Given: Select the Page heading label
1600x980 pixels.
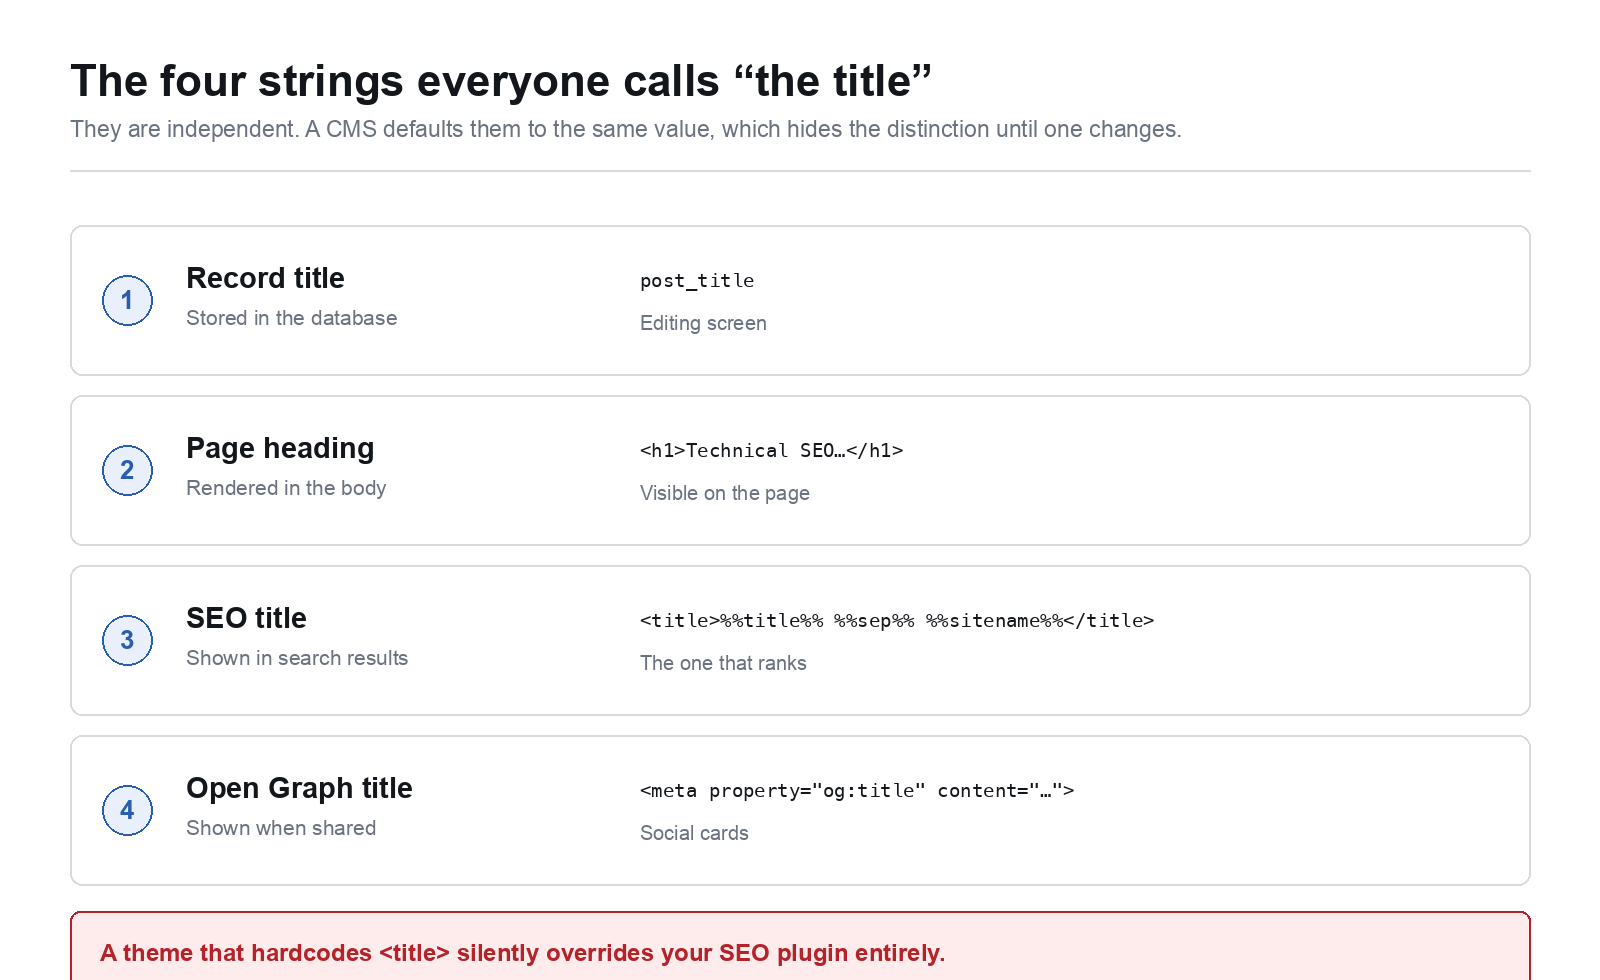Looking at the screenshot, I should click(x=280, y=448).
